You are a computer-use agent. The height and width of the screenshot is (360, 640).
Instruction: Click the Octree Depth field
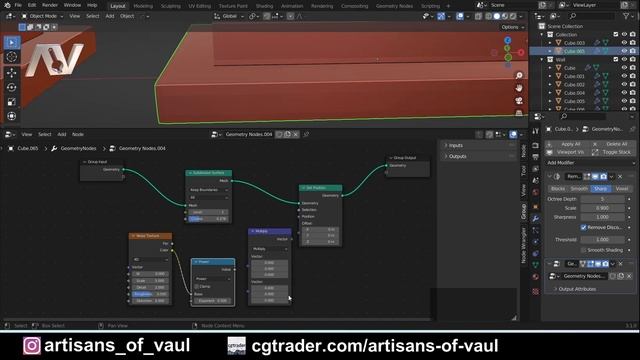pos(602,199)
